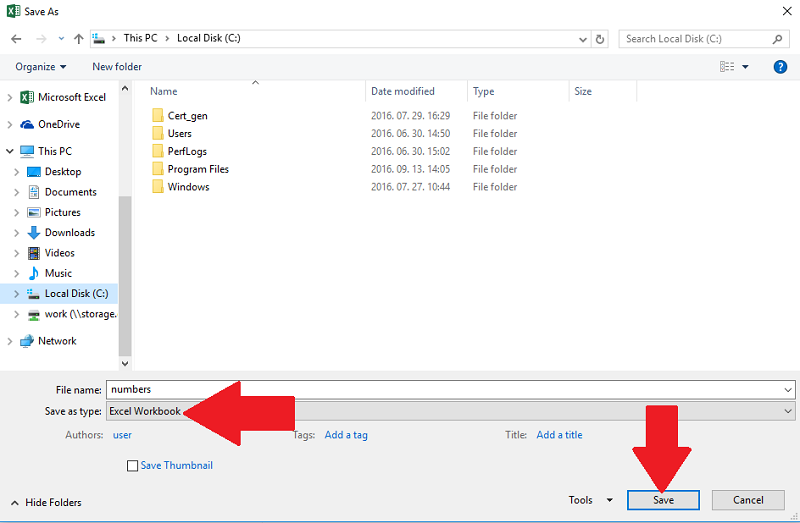The width and height of the screenshot is (800, 523).
Task: Open the Tools dropdown menu
Action: click(x=590, y=500)
